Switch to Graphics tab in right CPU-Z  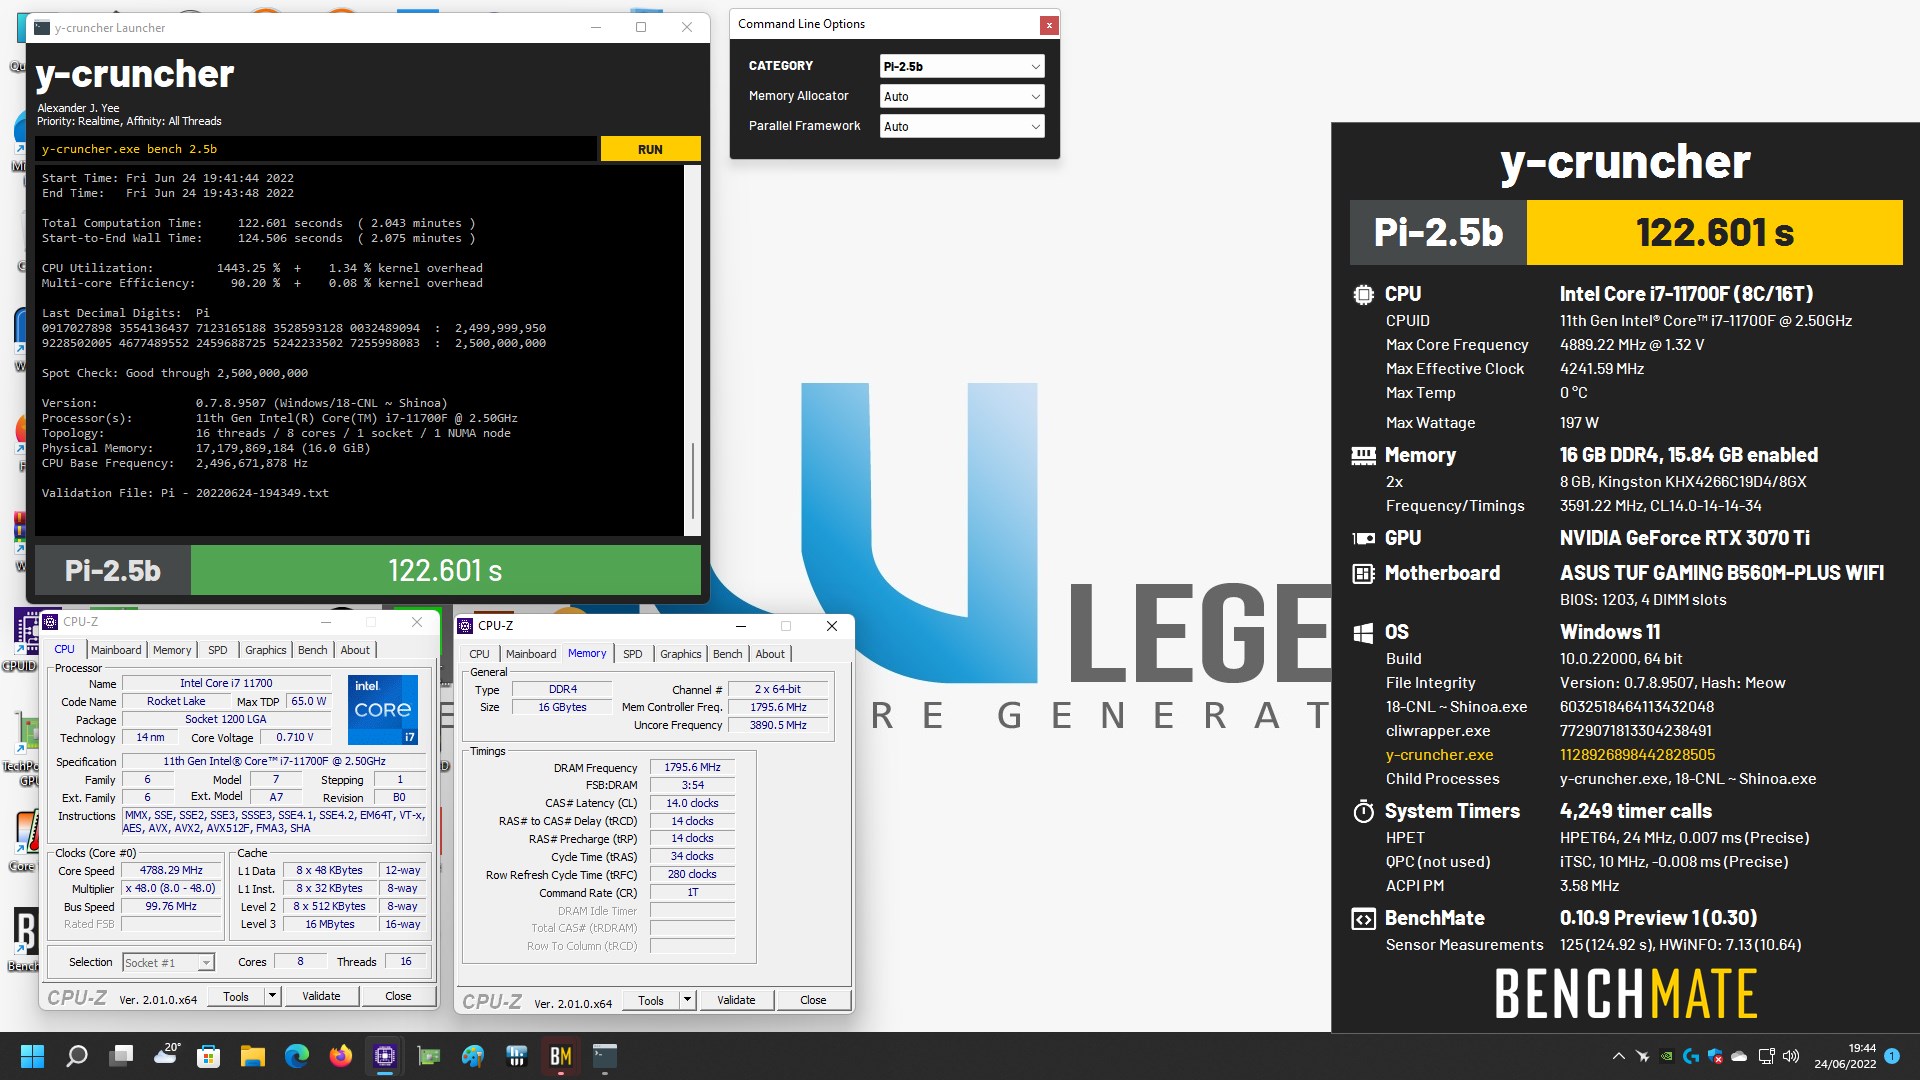(x=681, y=654)
